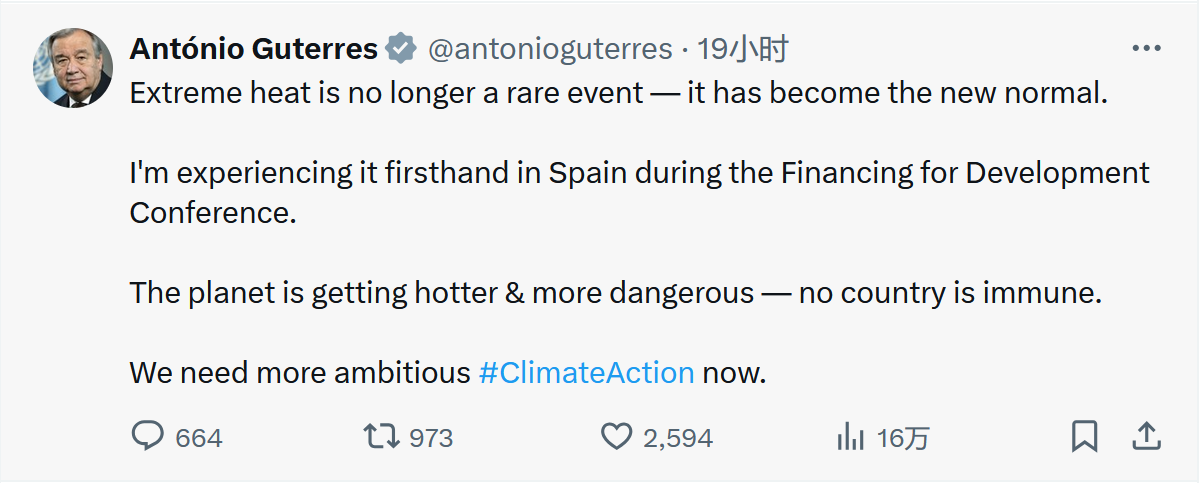The width and height of the screenshot is (1201, 483).
Task: Follow the #ClimateAction hashtag link
Action: (x=586, y=373)
